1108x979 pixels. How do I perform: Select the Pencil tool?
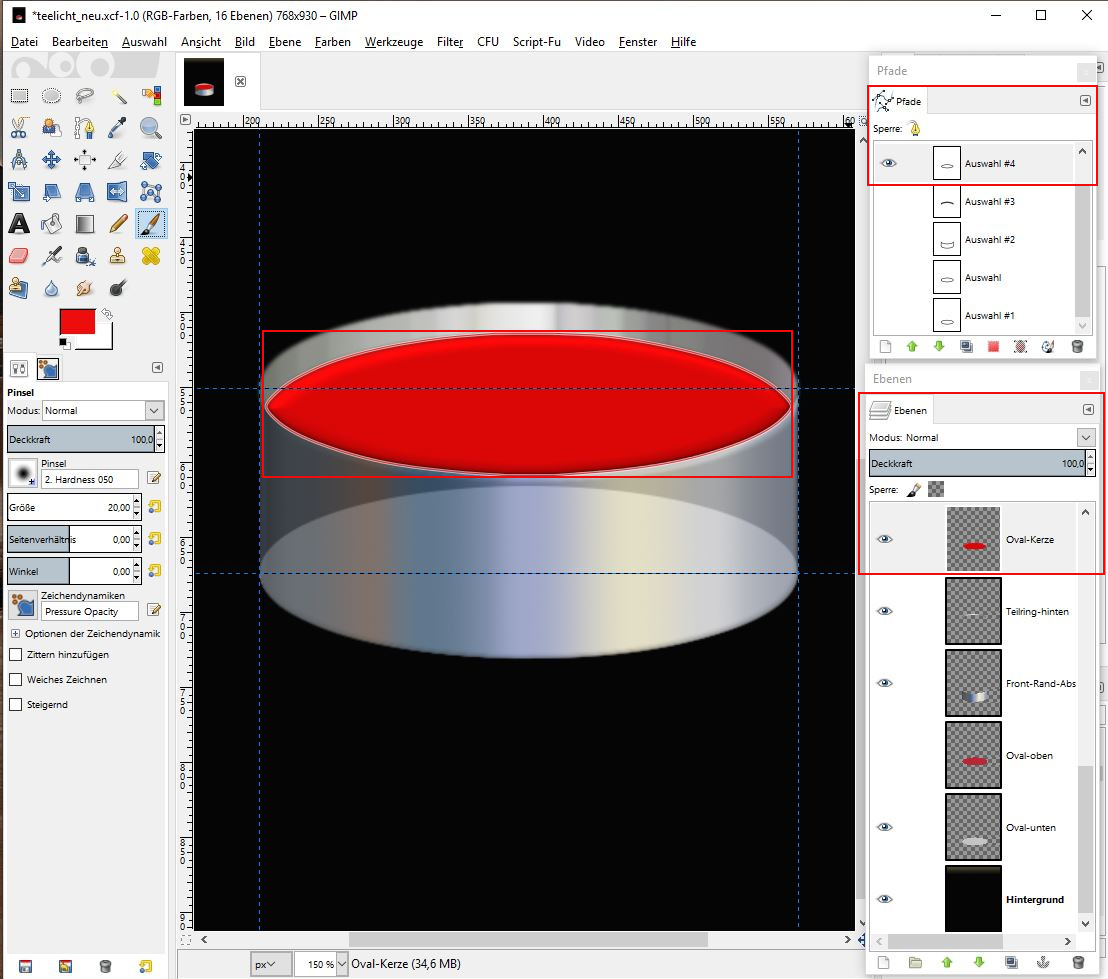pos(118,223)
